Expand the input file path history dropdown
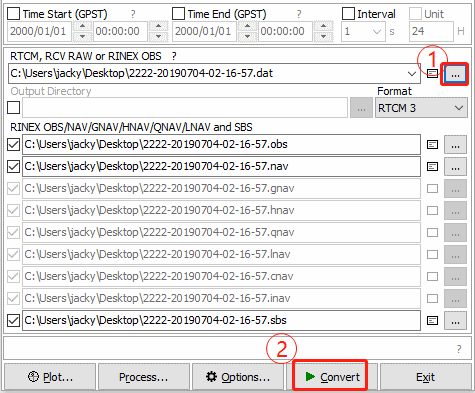The width and height of the screenshot is (475, 393). 412,74
